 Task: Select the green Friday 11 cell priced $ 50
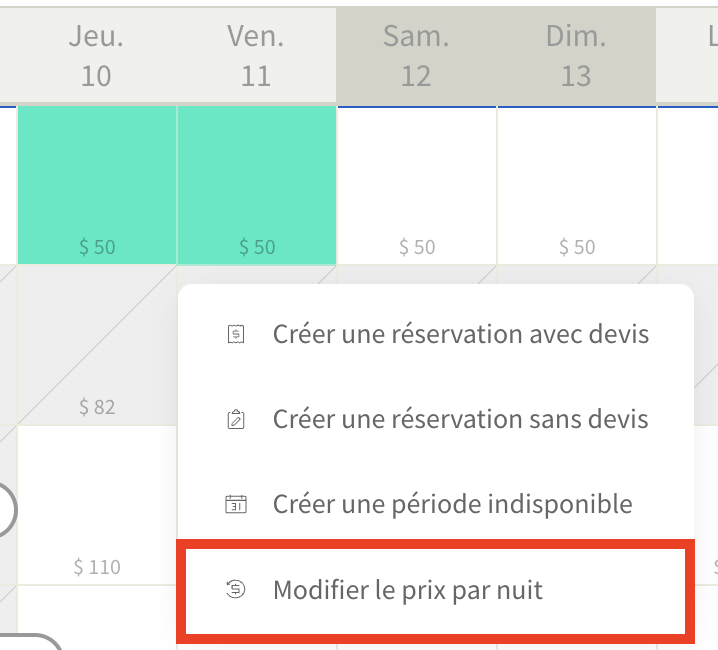click(x=256, y=185)
